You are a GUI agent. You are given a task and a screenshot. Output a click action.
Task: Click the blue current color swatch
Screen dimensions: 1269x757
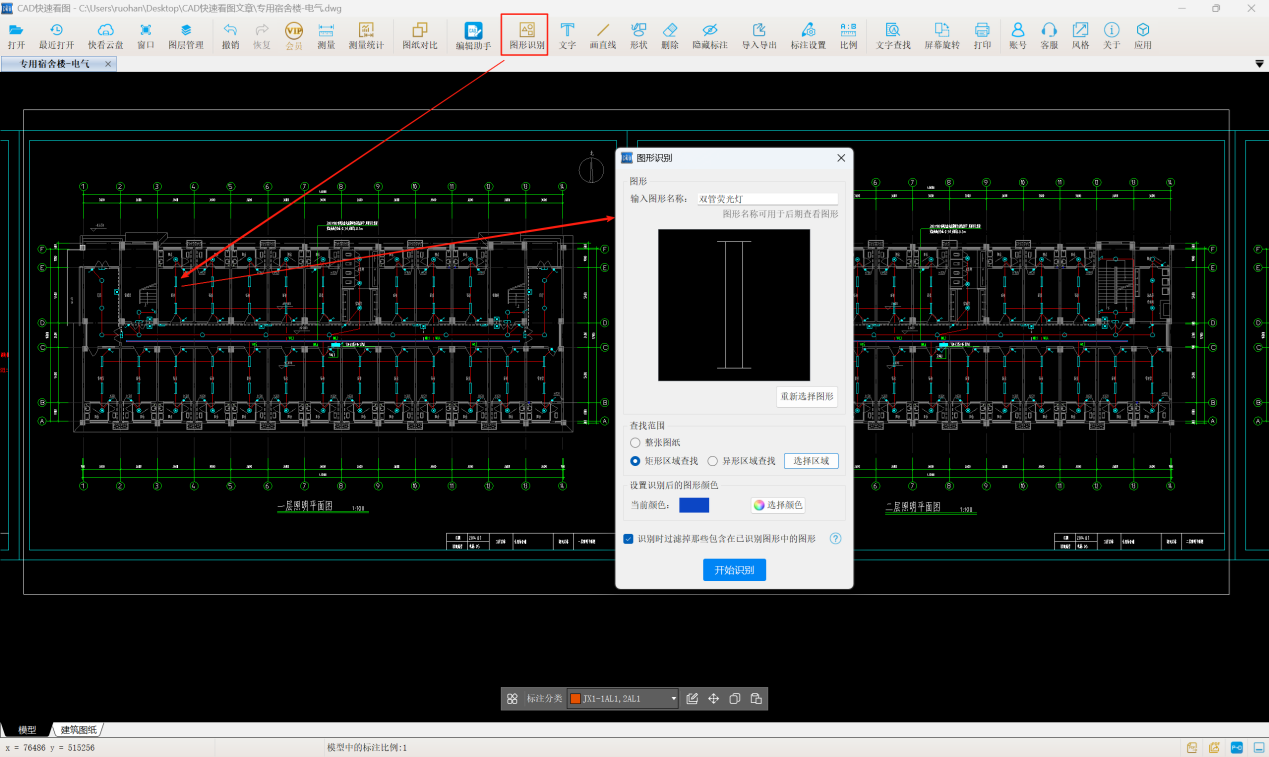693,505
